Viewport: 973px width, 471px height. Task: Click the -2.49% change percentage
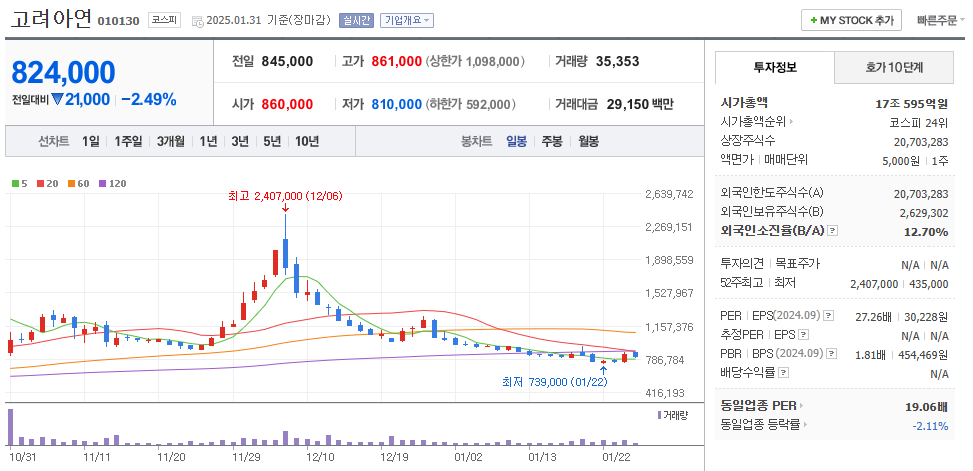149,100
